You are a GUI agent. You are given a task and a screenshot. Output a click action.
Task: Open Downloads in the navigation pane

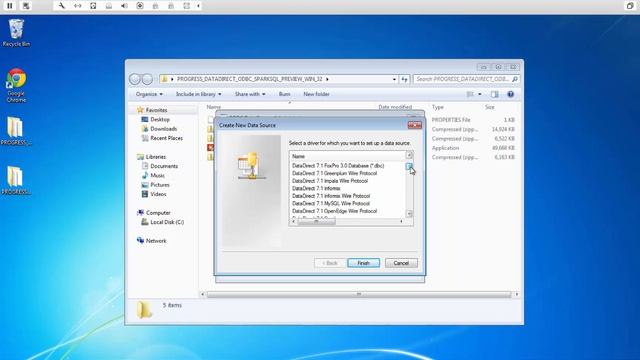[163, 129]
